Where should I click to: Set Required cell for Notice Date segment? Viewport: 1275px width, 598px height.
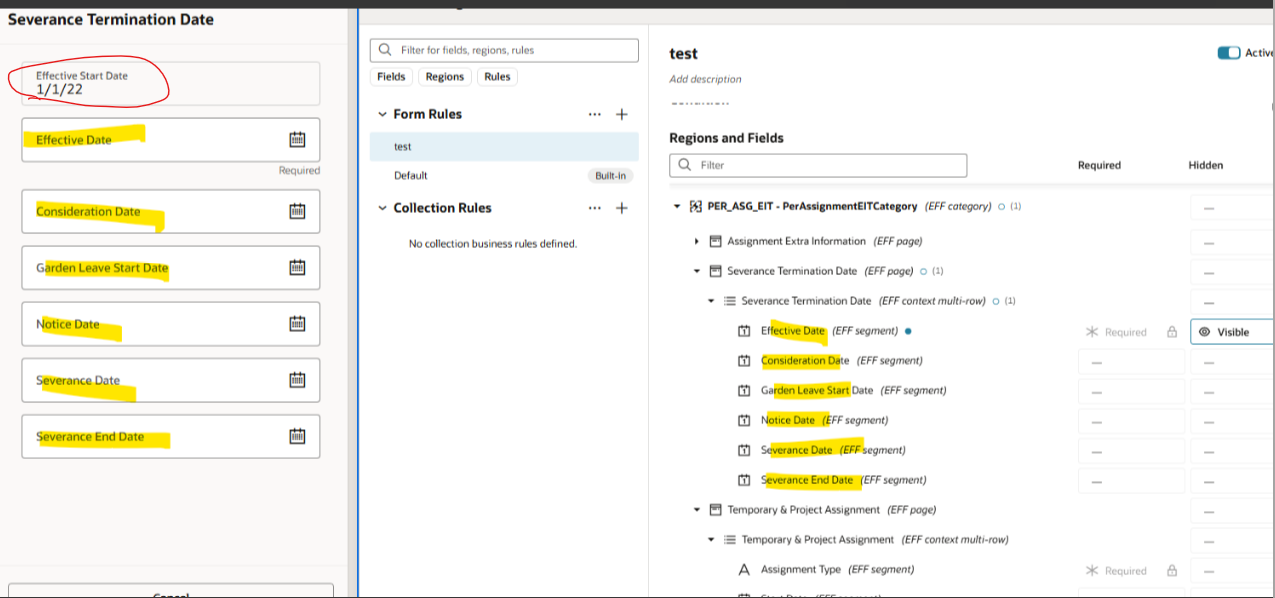pos(1131,422)
